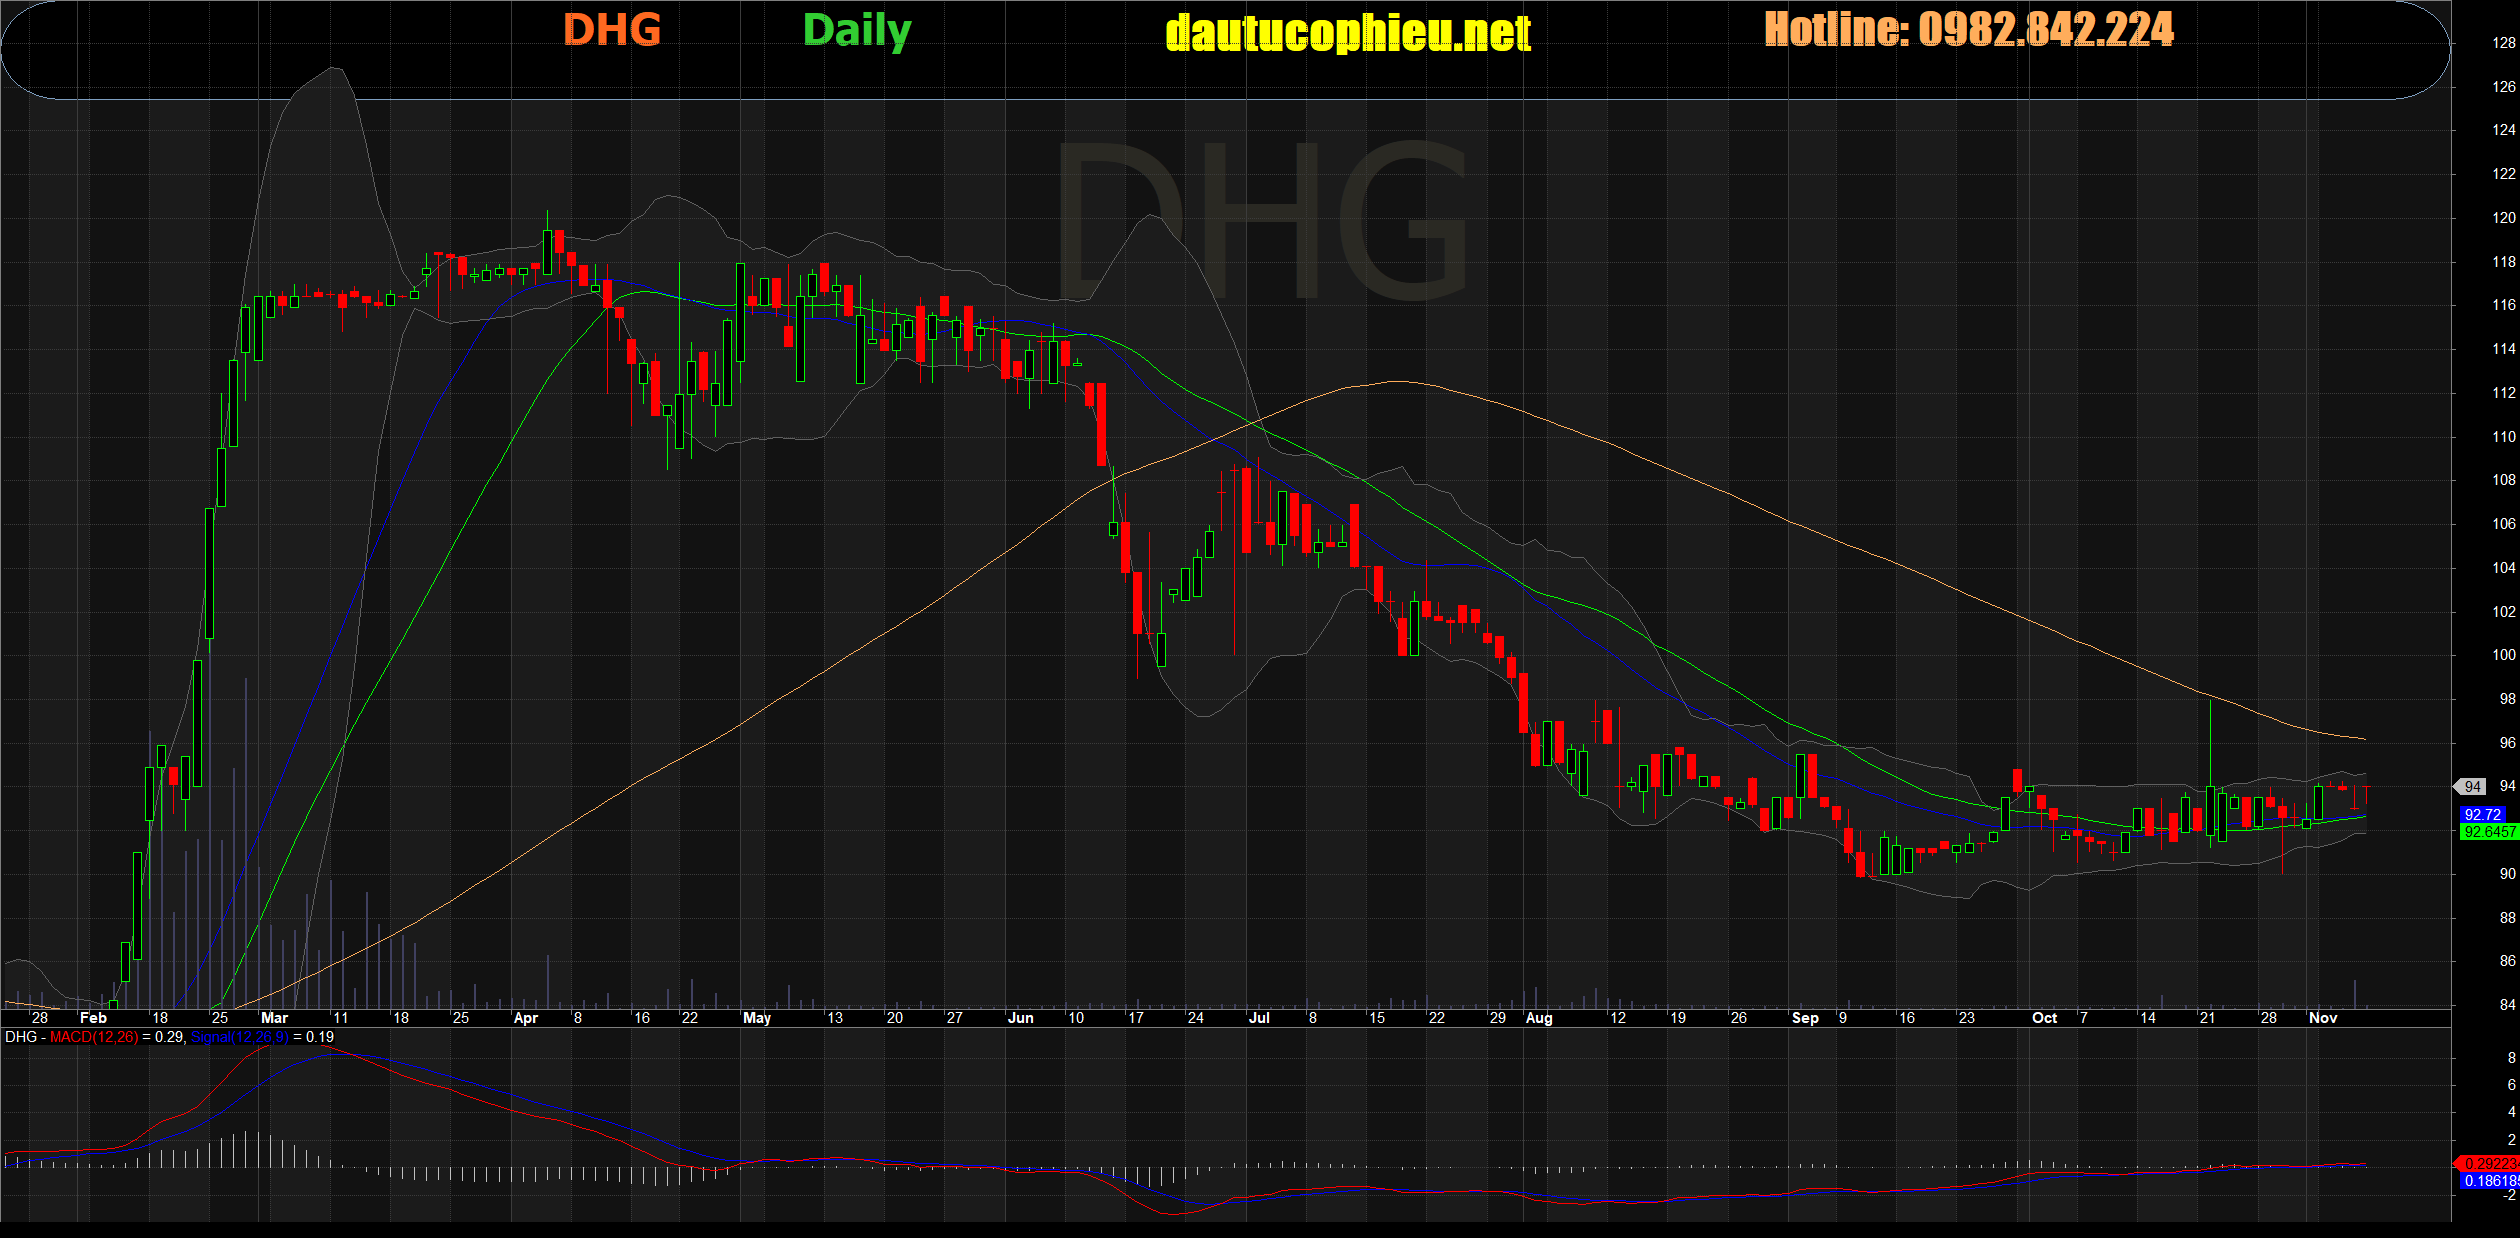Click the orange DHG ticker title
Viewport: 2520px width, 1238px height.
(612, 30)
